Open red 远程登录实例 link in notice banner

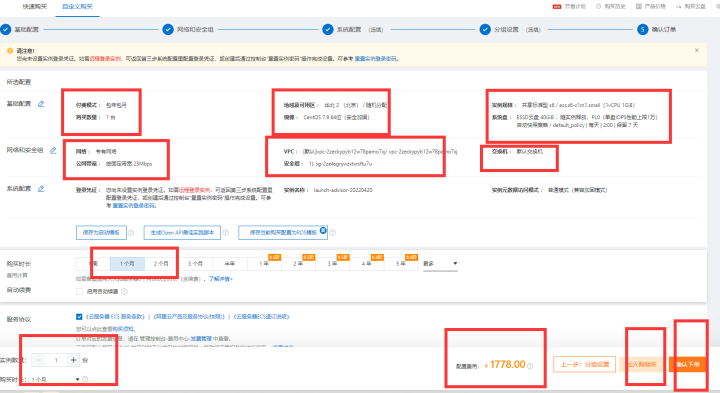pyautogui.click(x=105, y=59)
